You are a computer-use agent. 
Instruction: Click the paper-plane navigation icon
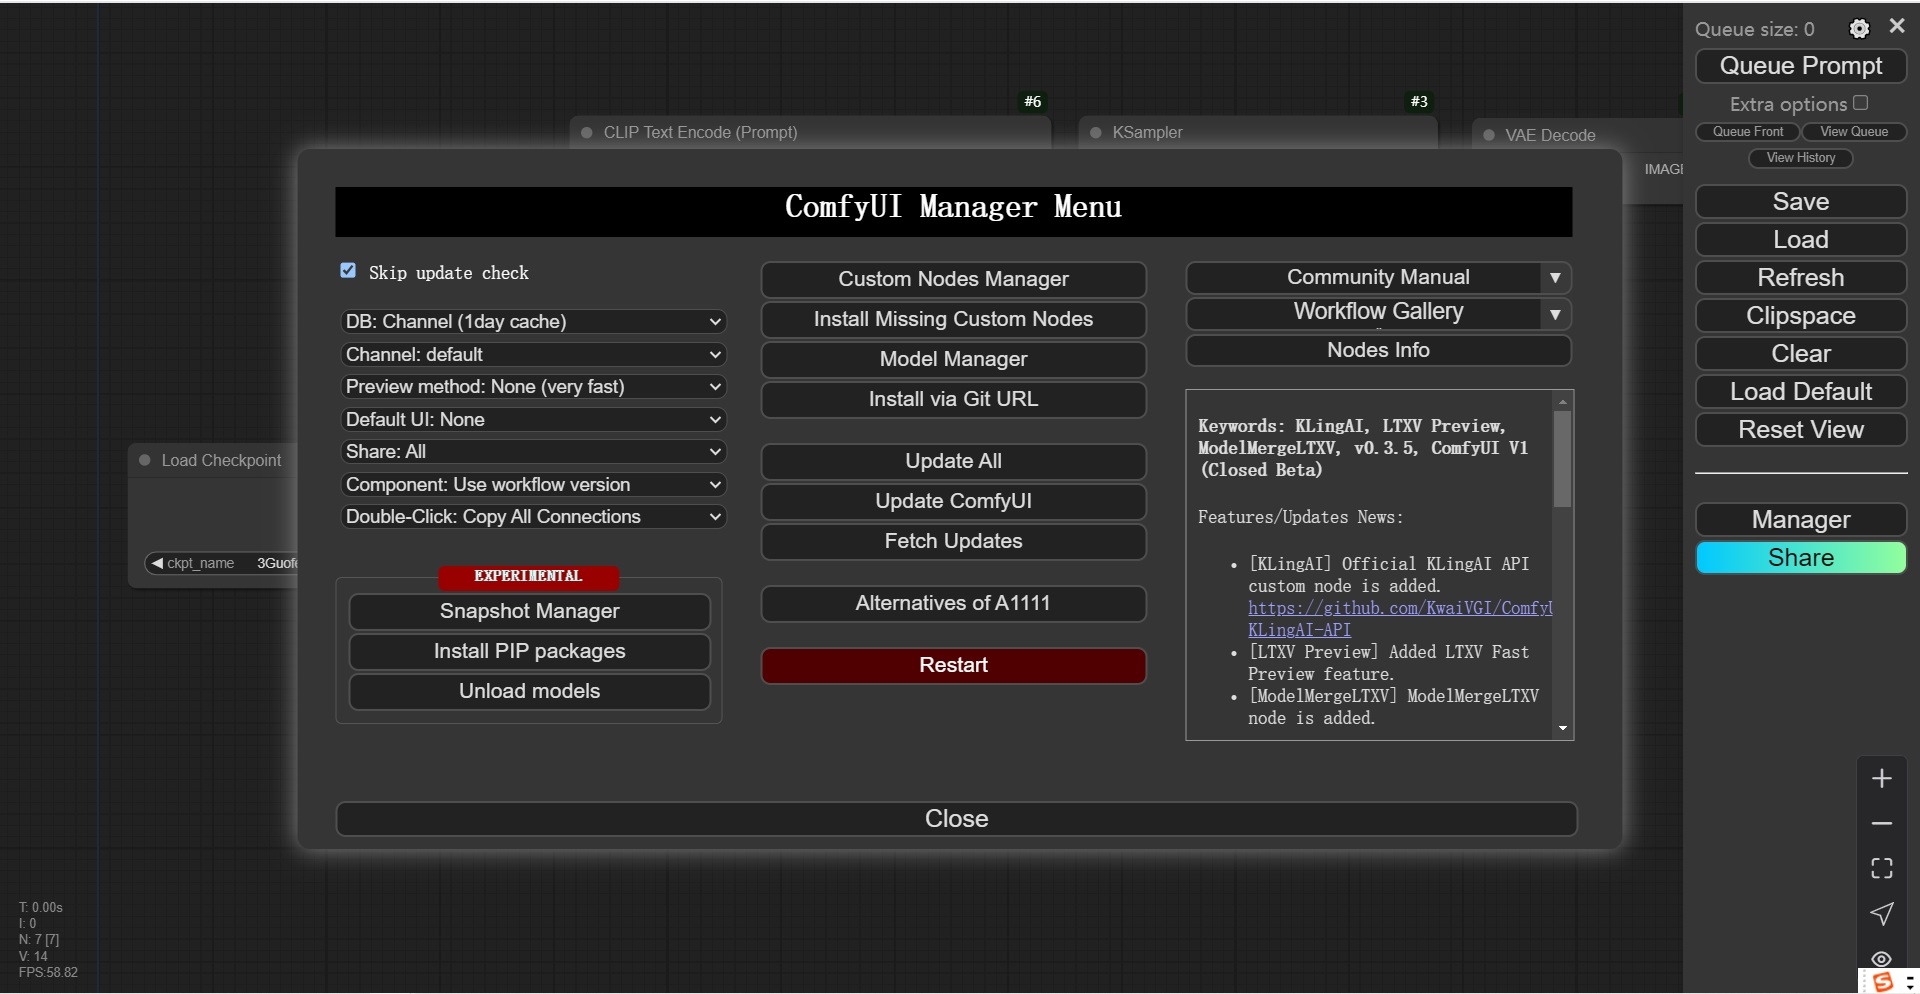click(x=1882, y=913)
